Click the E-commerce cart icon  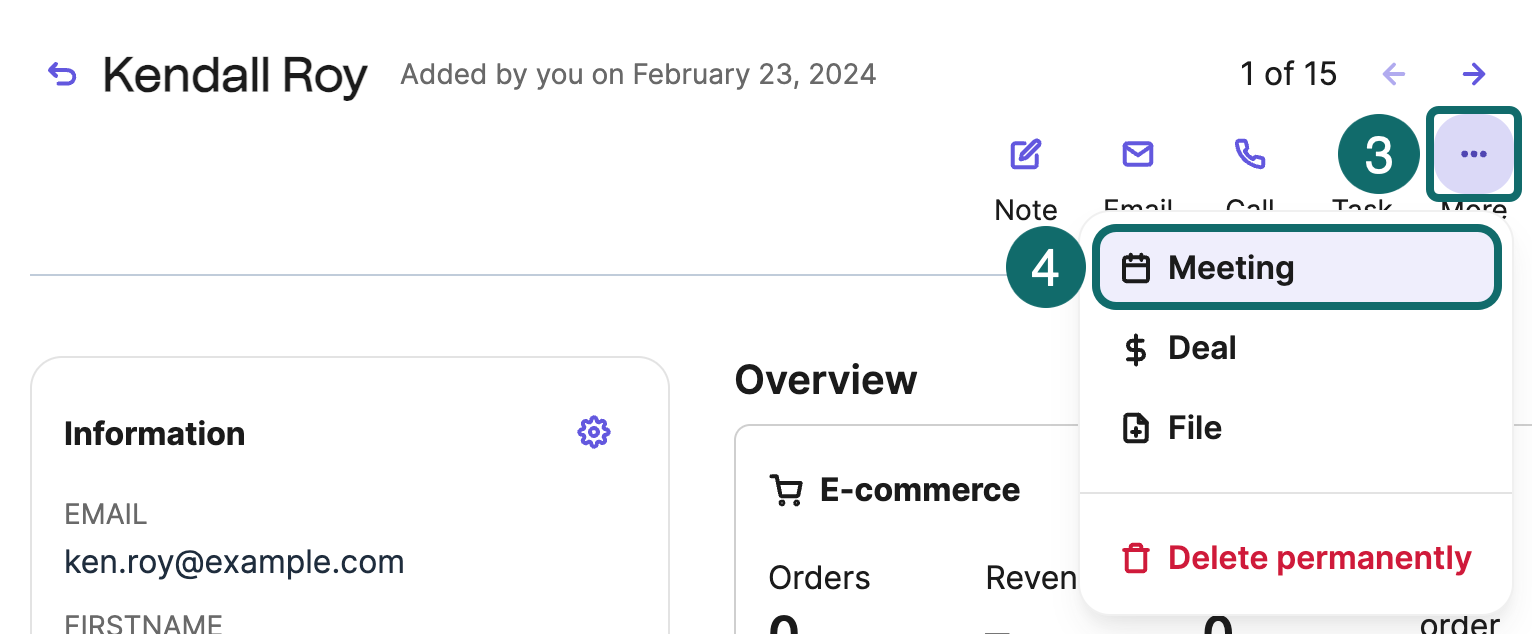786,490
